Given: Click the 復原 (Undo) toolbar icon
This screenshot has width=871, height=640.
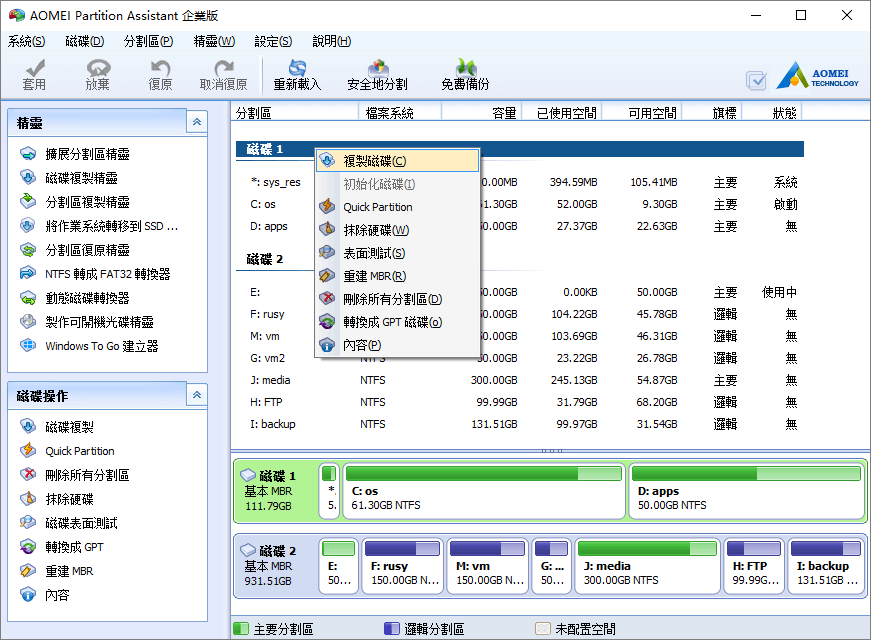Looking at the screenshot, I should tap(161, 74).
